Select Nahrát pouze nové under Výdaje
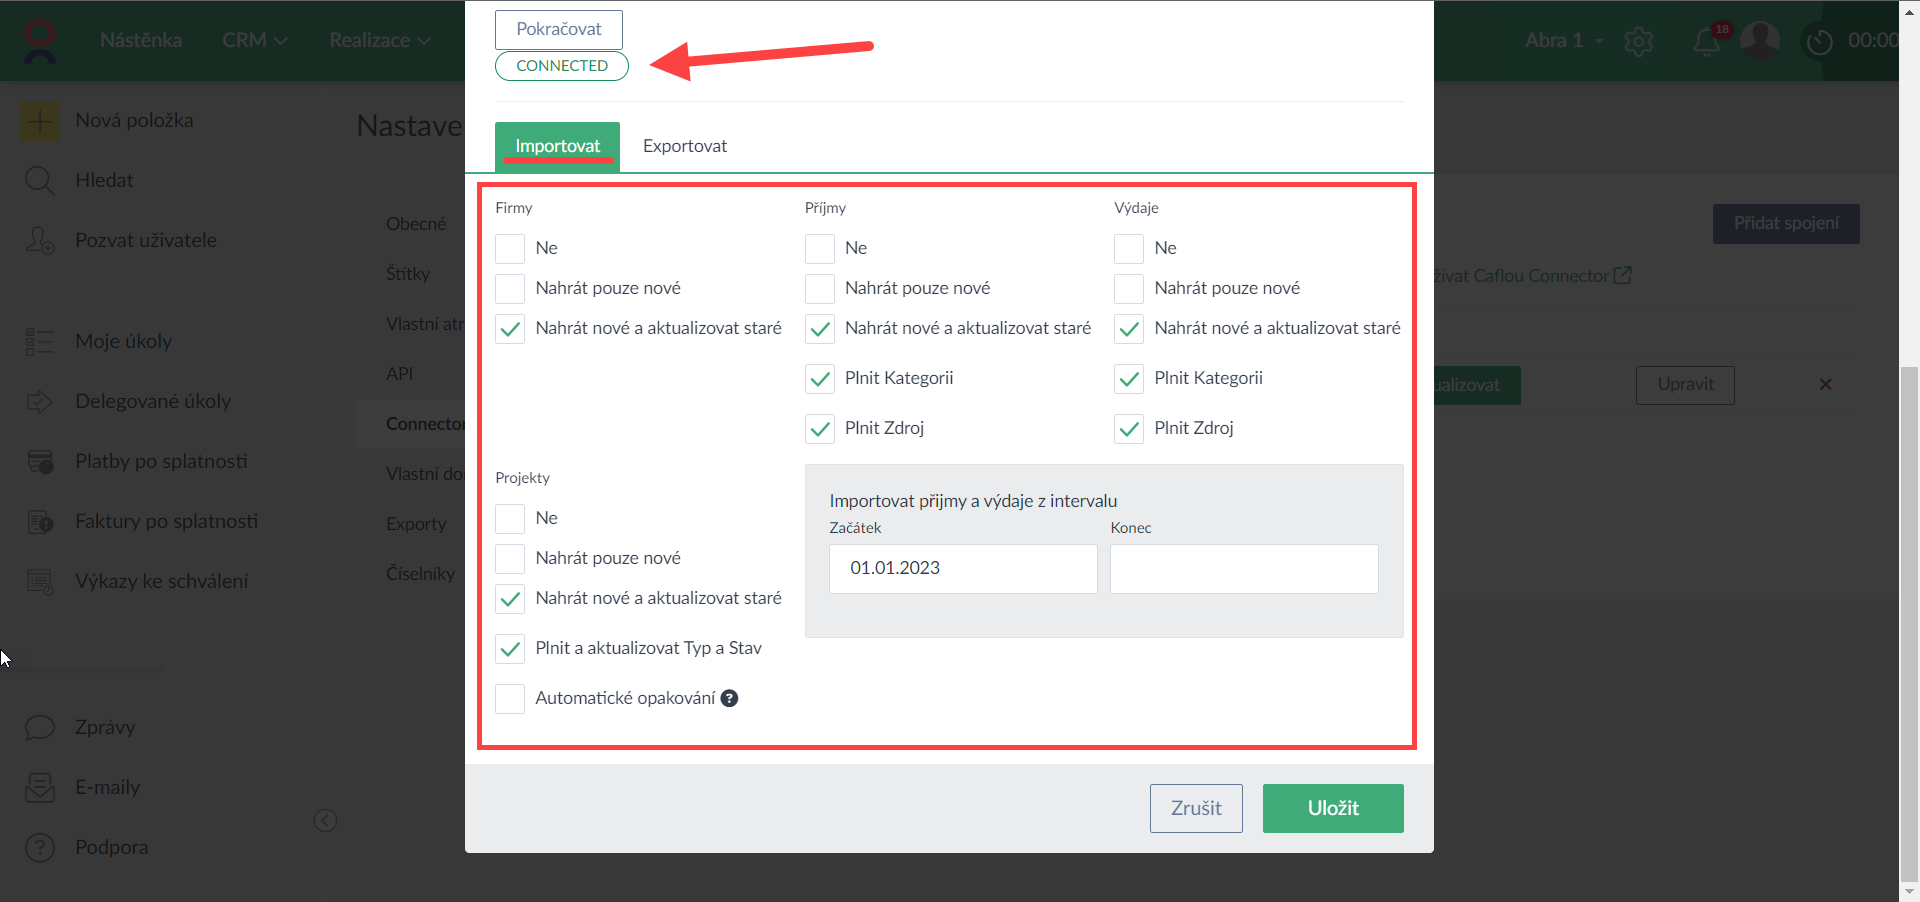 tap(1129, 288)
